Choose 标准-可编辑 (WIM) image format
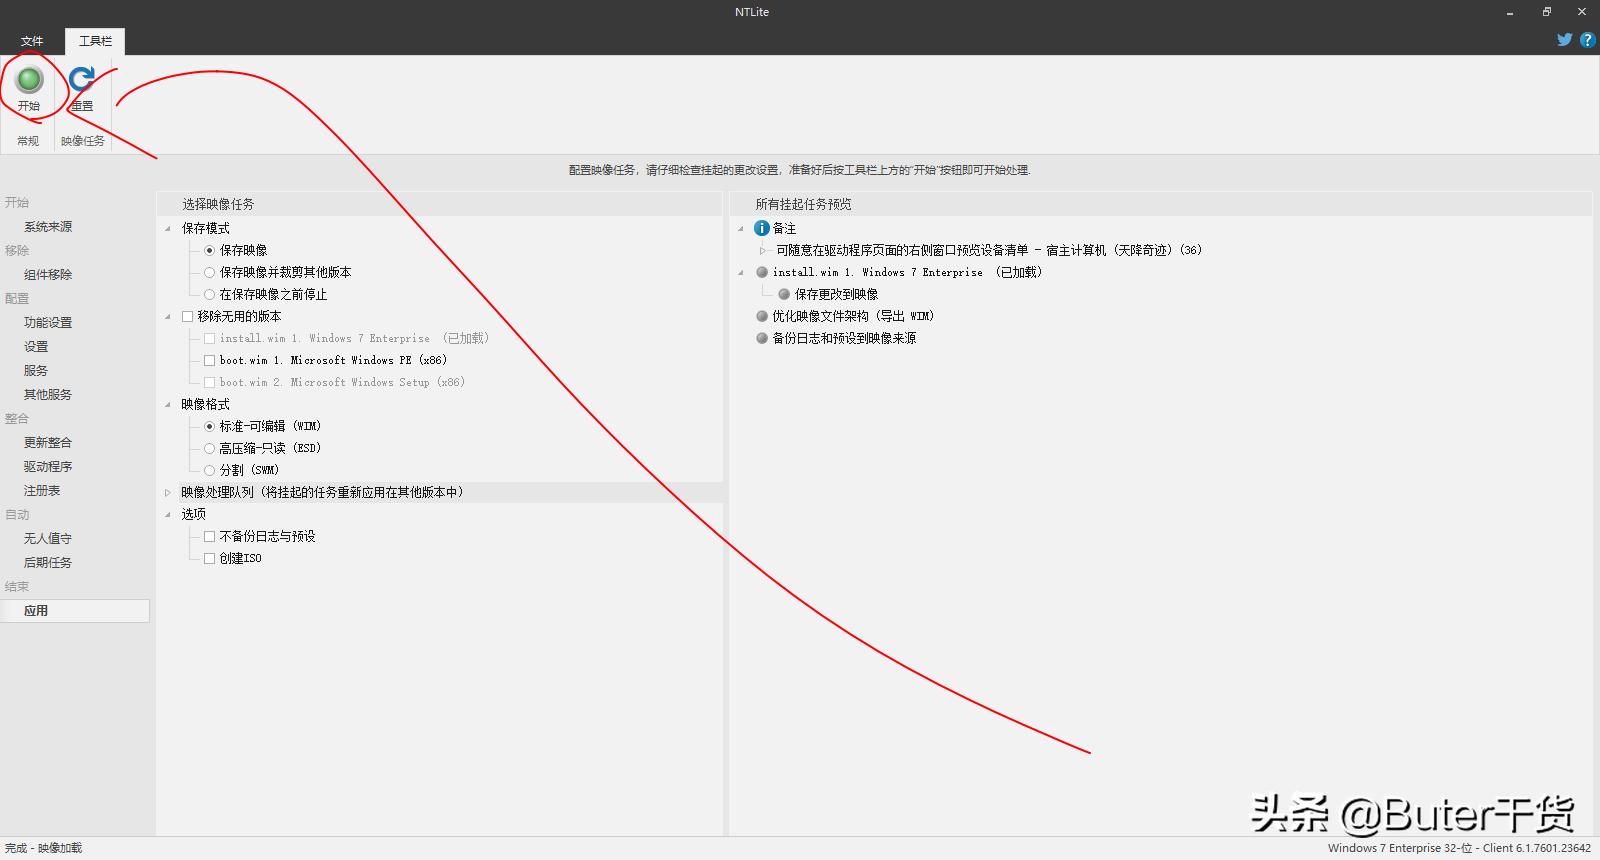Viewport: 1600px width, 860px height. click(209, 426)
